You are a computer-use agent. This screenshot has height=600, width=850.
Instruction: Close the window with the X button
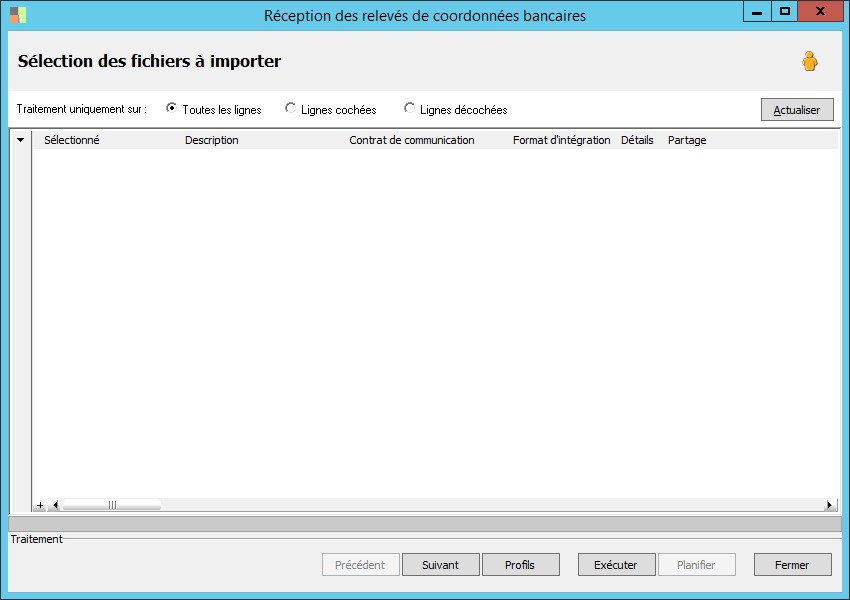(x=821, y=11)
